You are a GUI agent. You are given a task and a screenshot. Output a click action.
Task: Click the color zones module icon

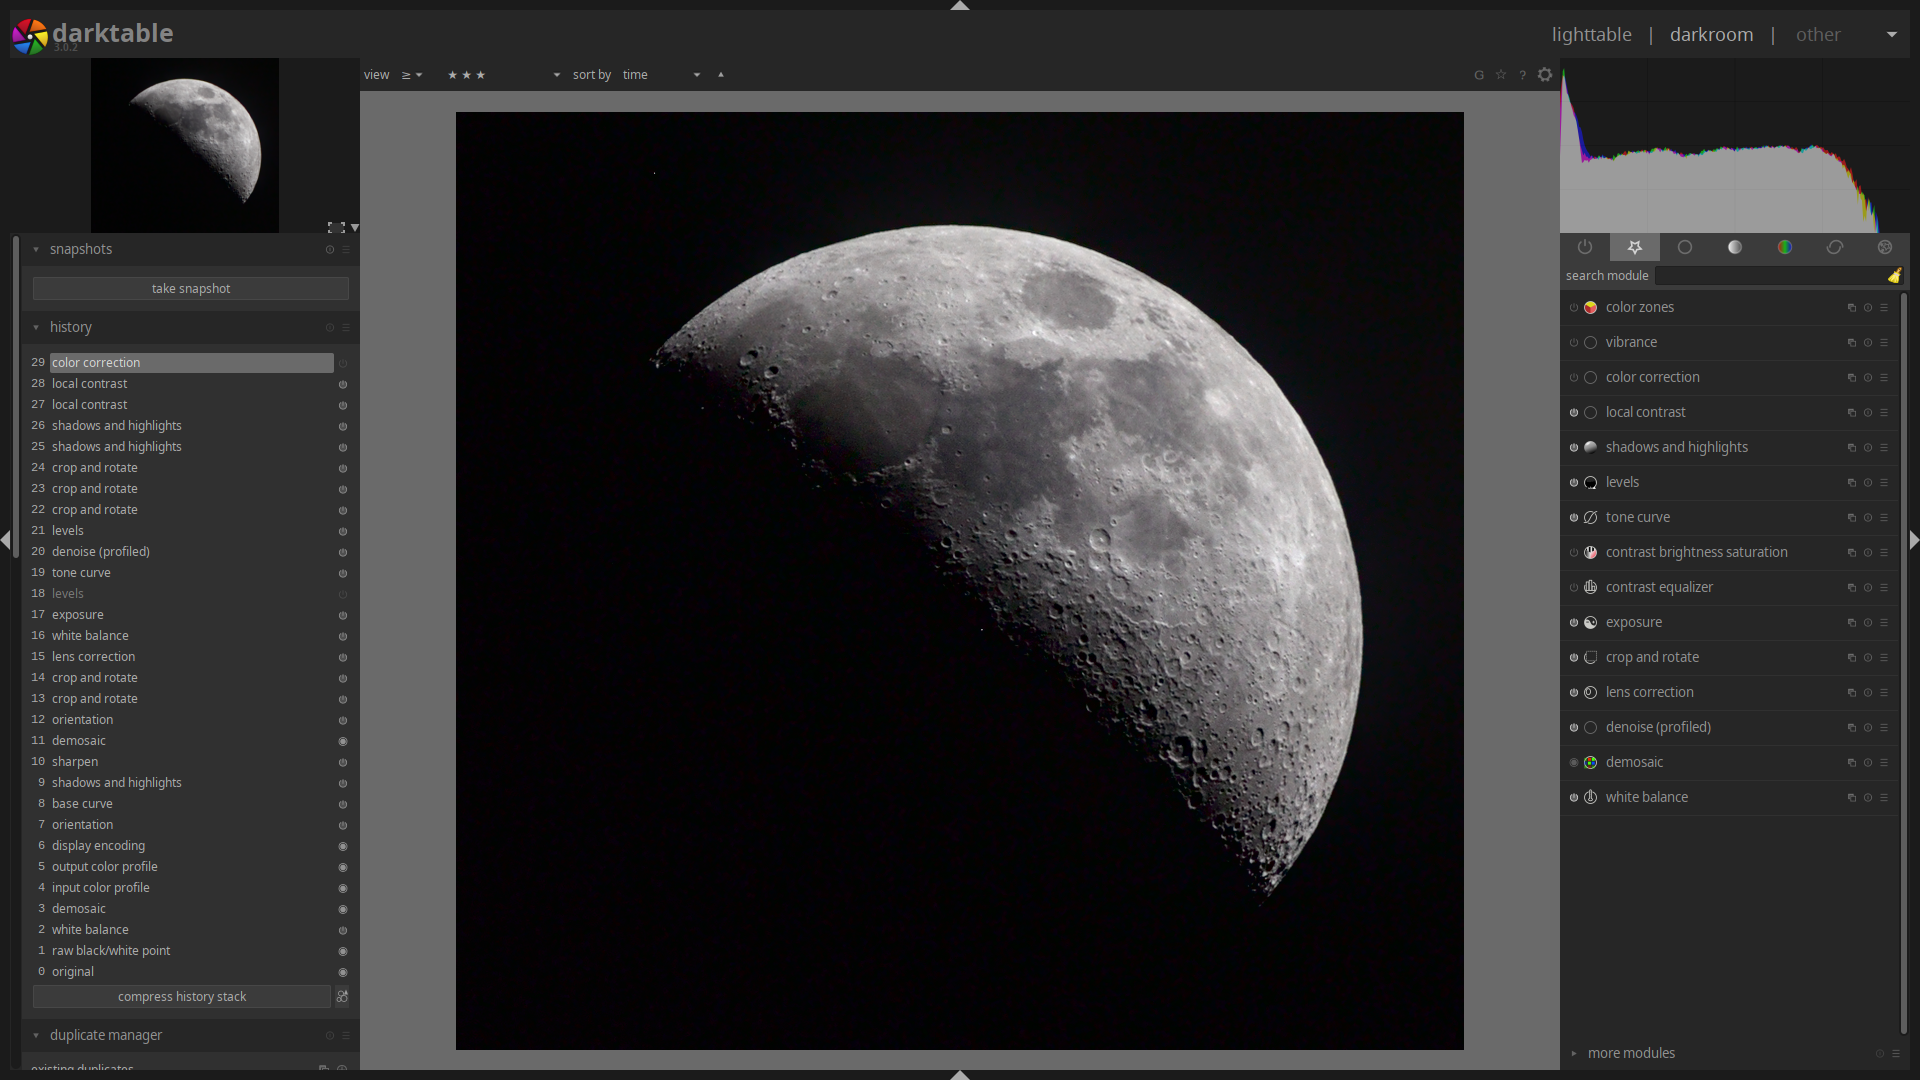pos(1590,306)
